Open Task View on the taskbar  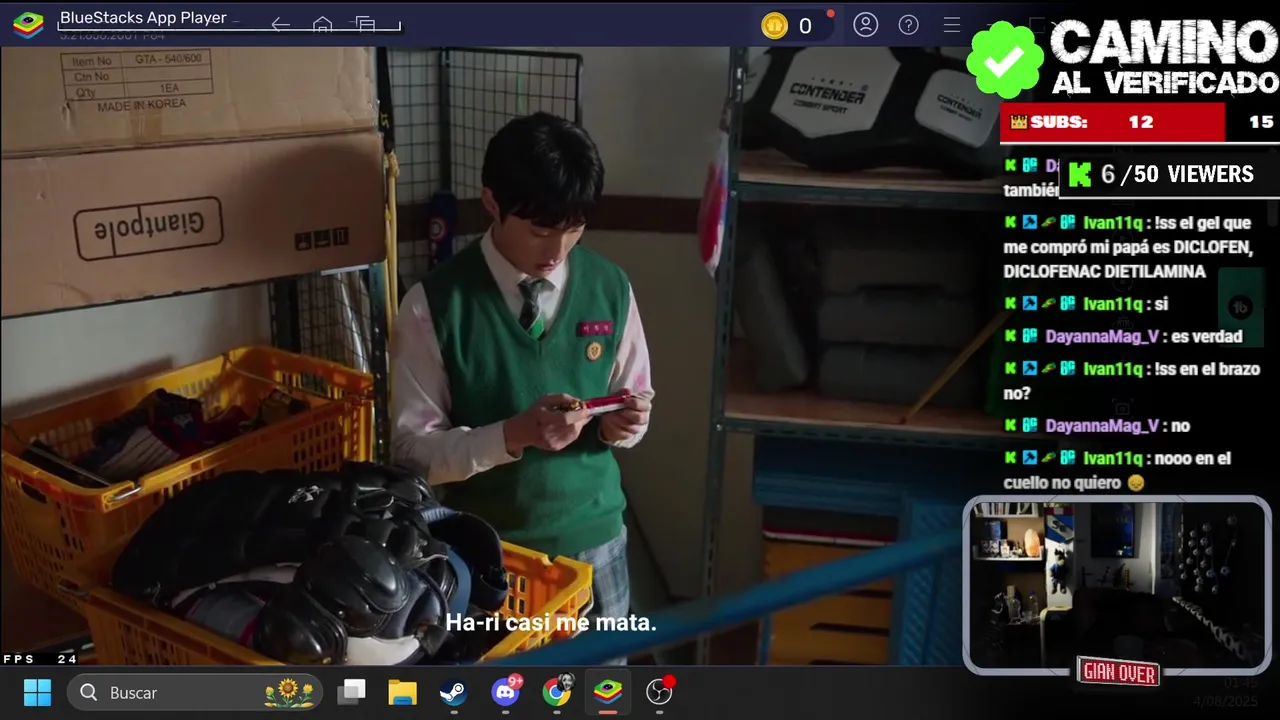coord(351,692)
